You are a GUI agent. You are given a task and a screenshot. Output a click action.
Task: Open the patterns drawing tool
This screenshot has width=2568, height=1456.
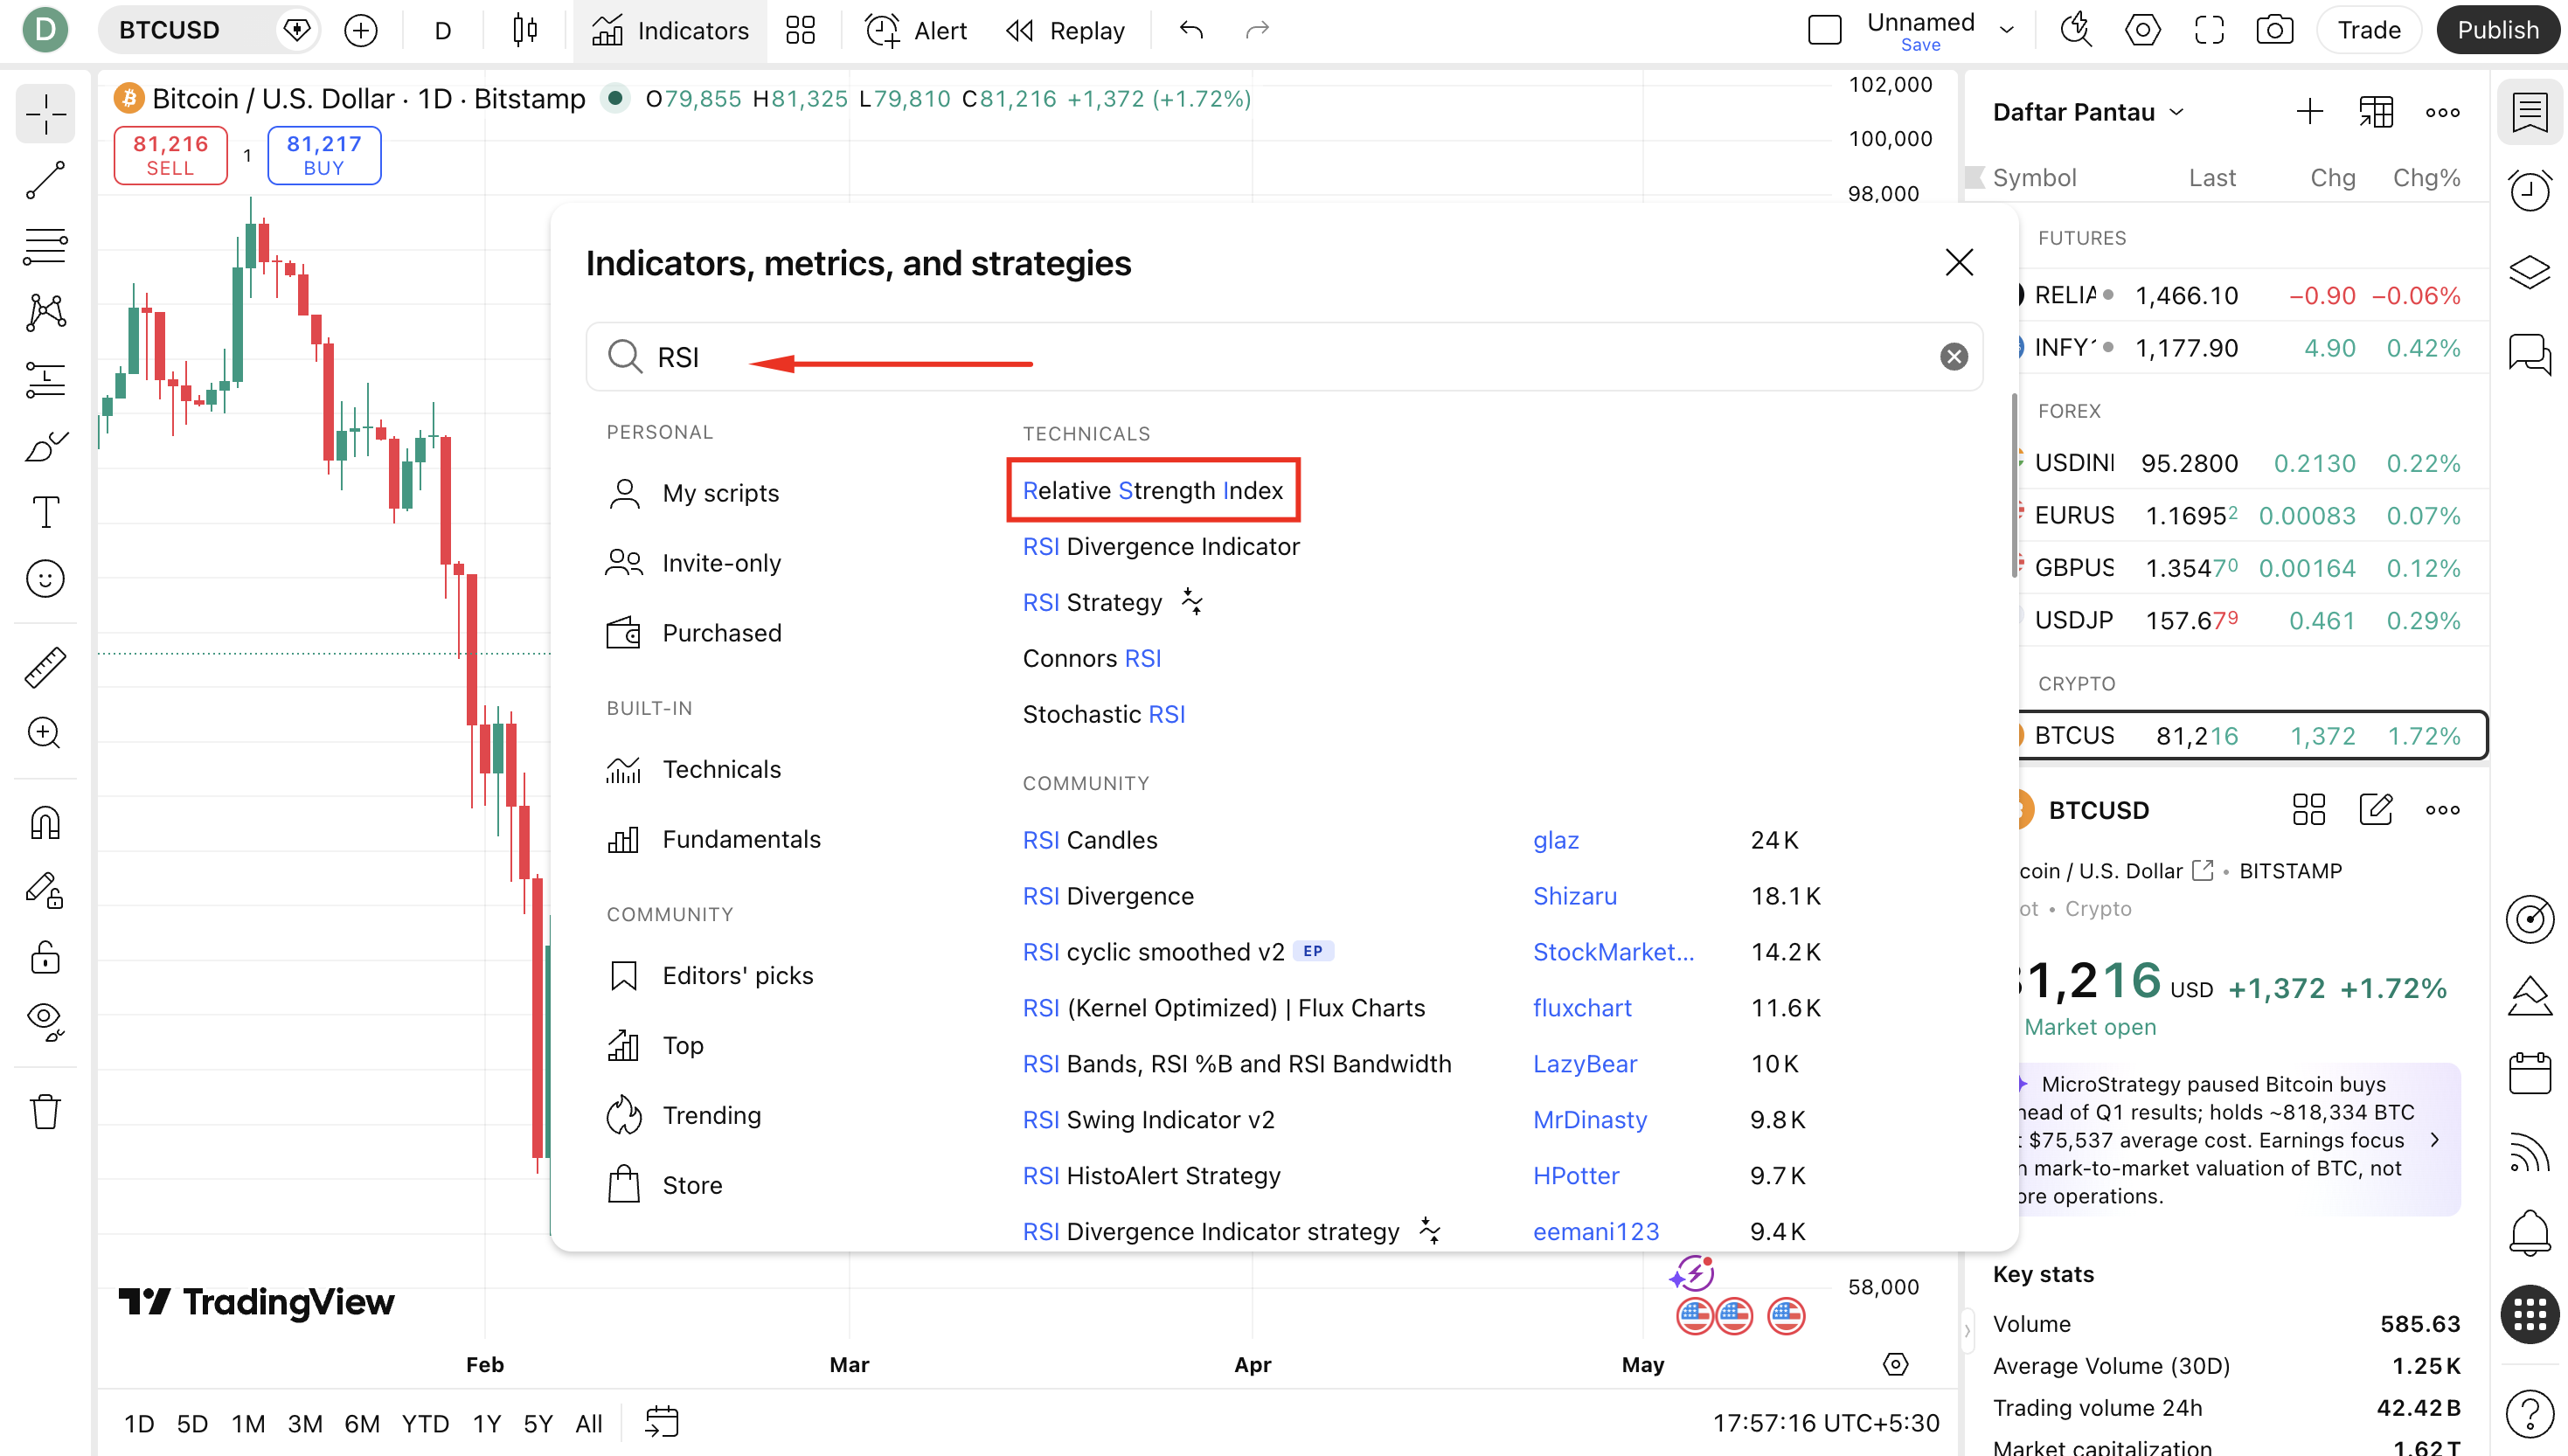pyautogui.click(x=45, y=313)
